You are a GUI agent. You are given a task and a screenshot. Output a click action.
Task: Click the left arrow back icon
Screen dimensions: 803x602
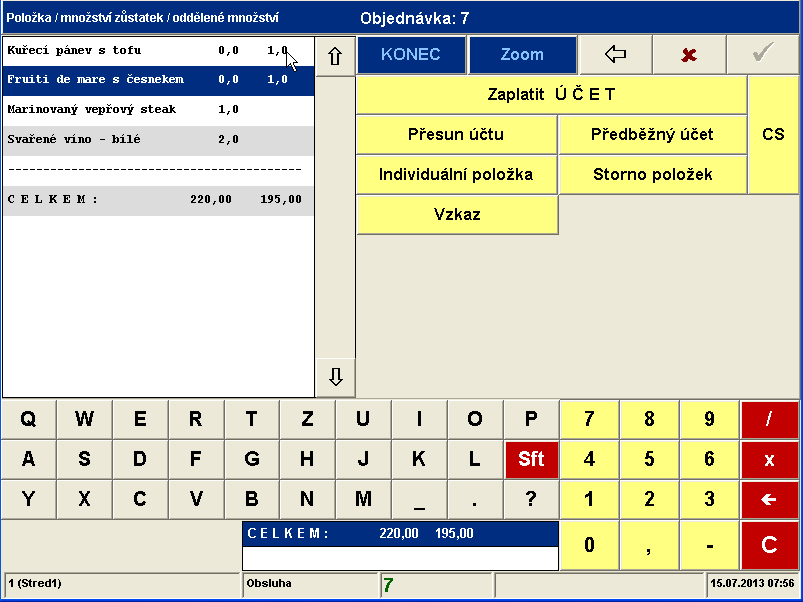pos(615,55)
